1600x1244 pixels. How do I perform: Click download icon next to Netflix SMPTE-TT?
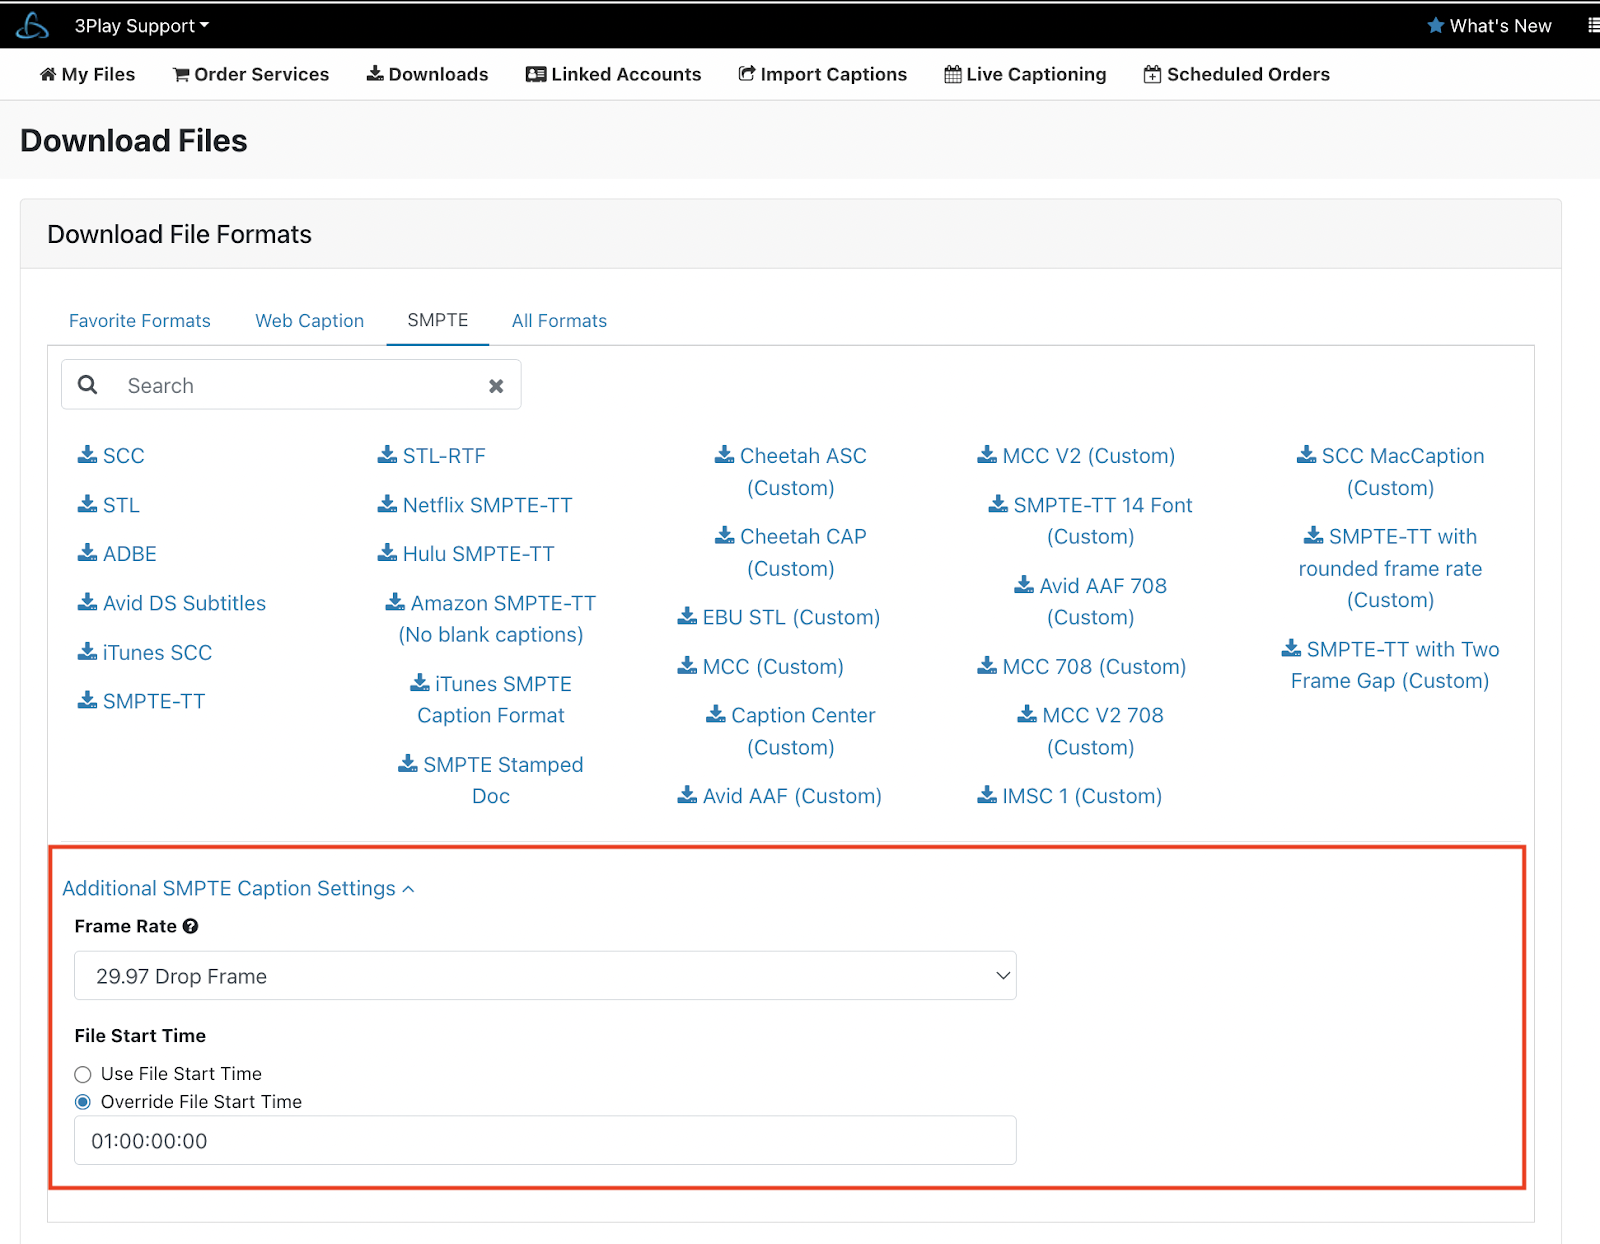[x=387, y=504]
